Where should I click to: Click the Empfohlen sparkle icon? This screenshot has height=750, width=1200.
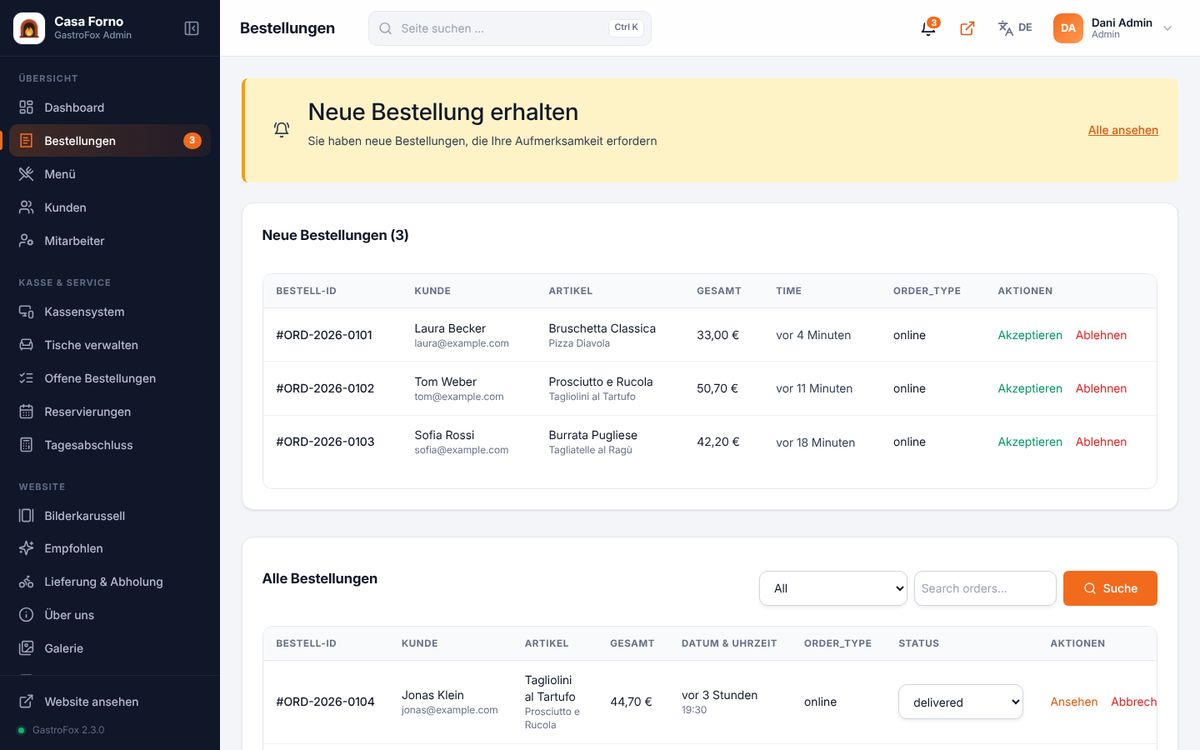[26, 549]
